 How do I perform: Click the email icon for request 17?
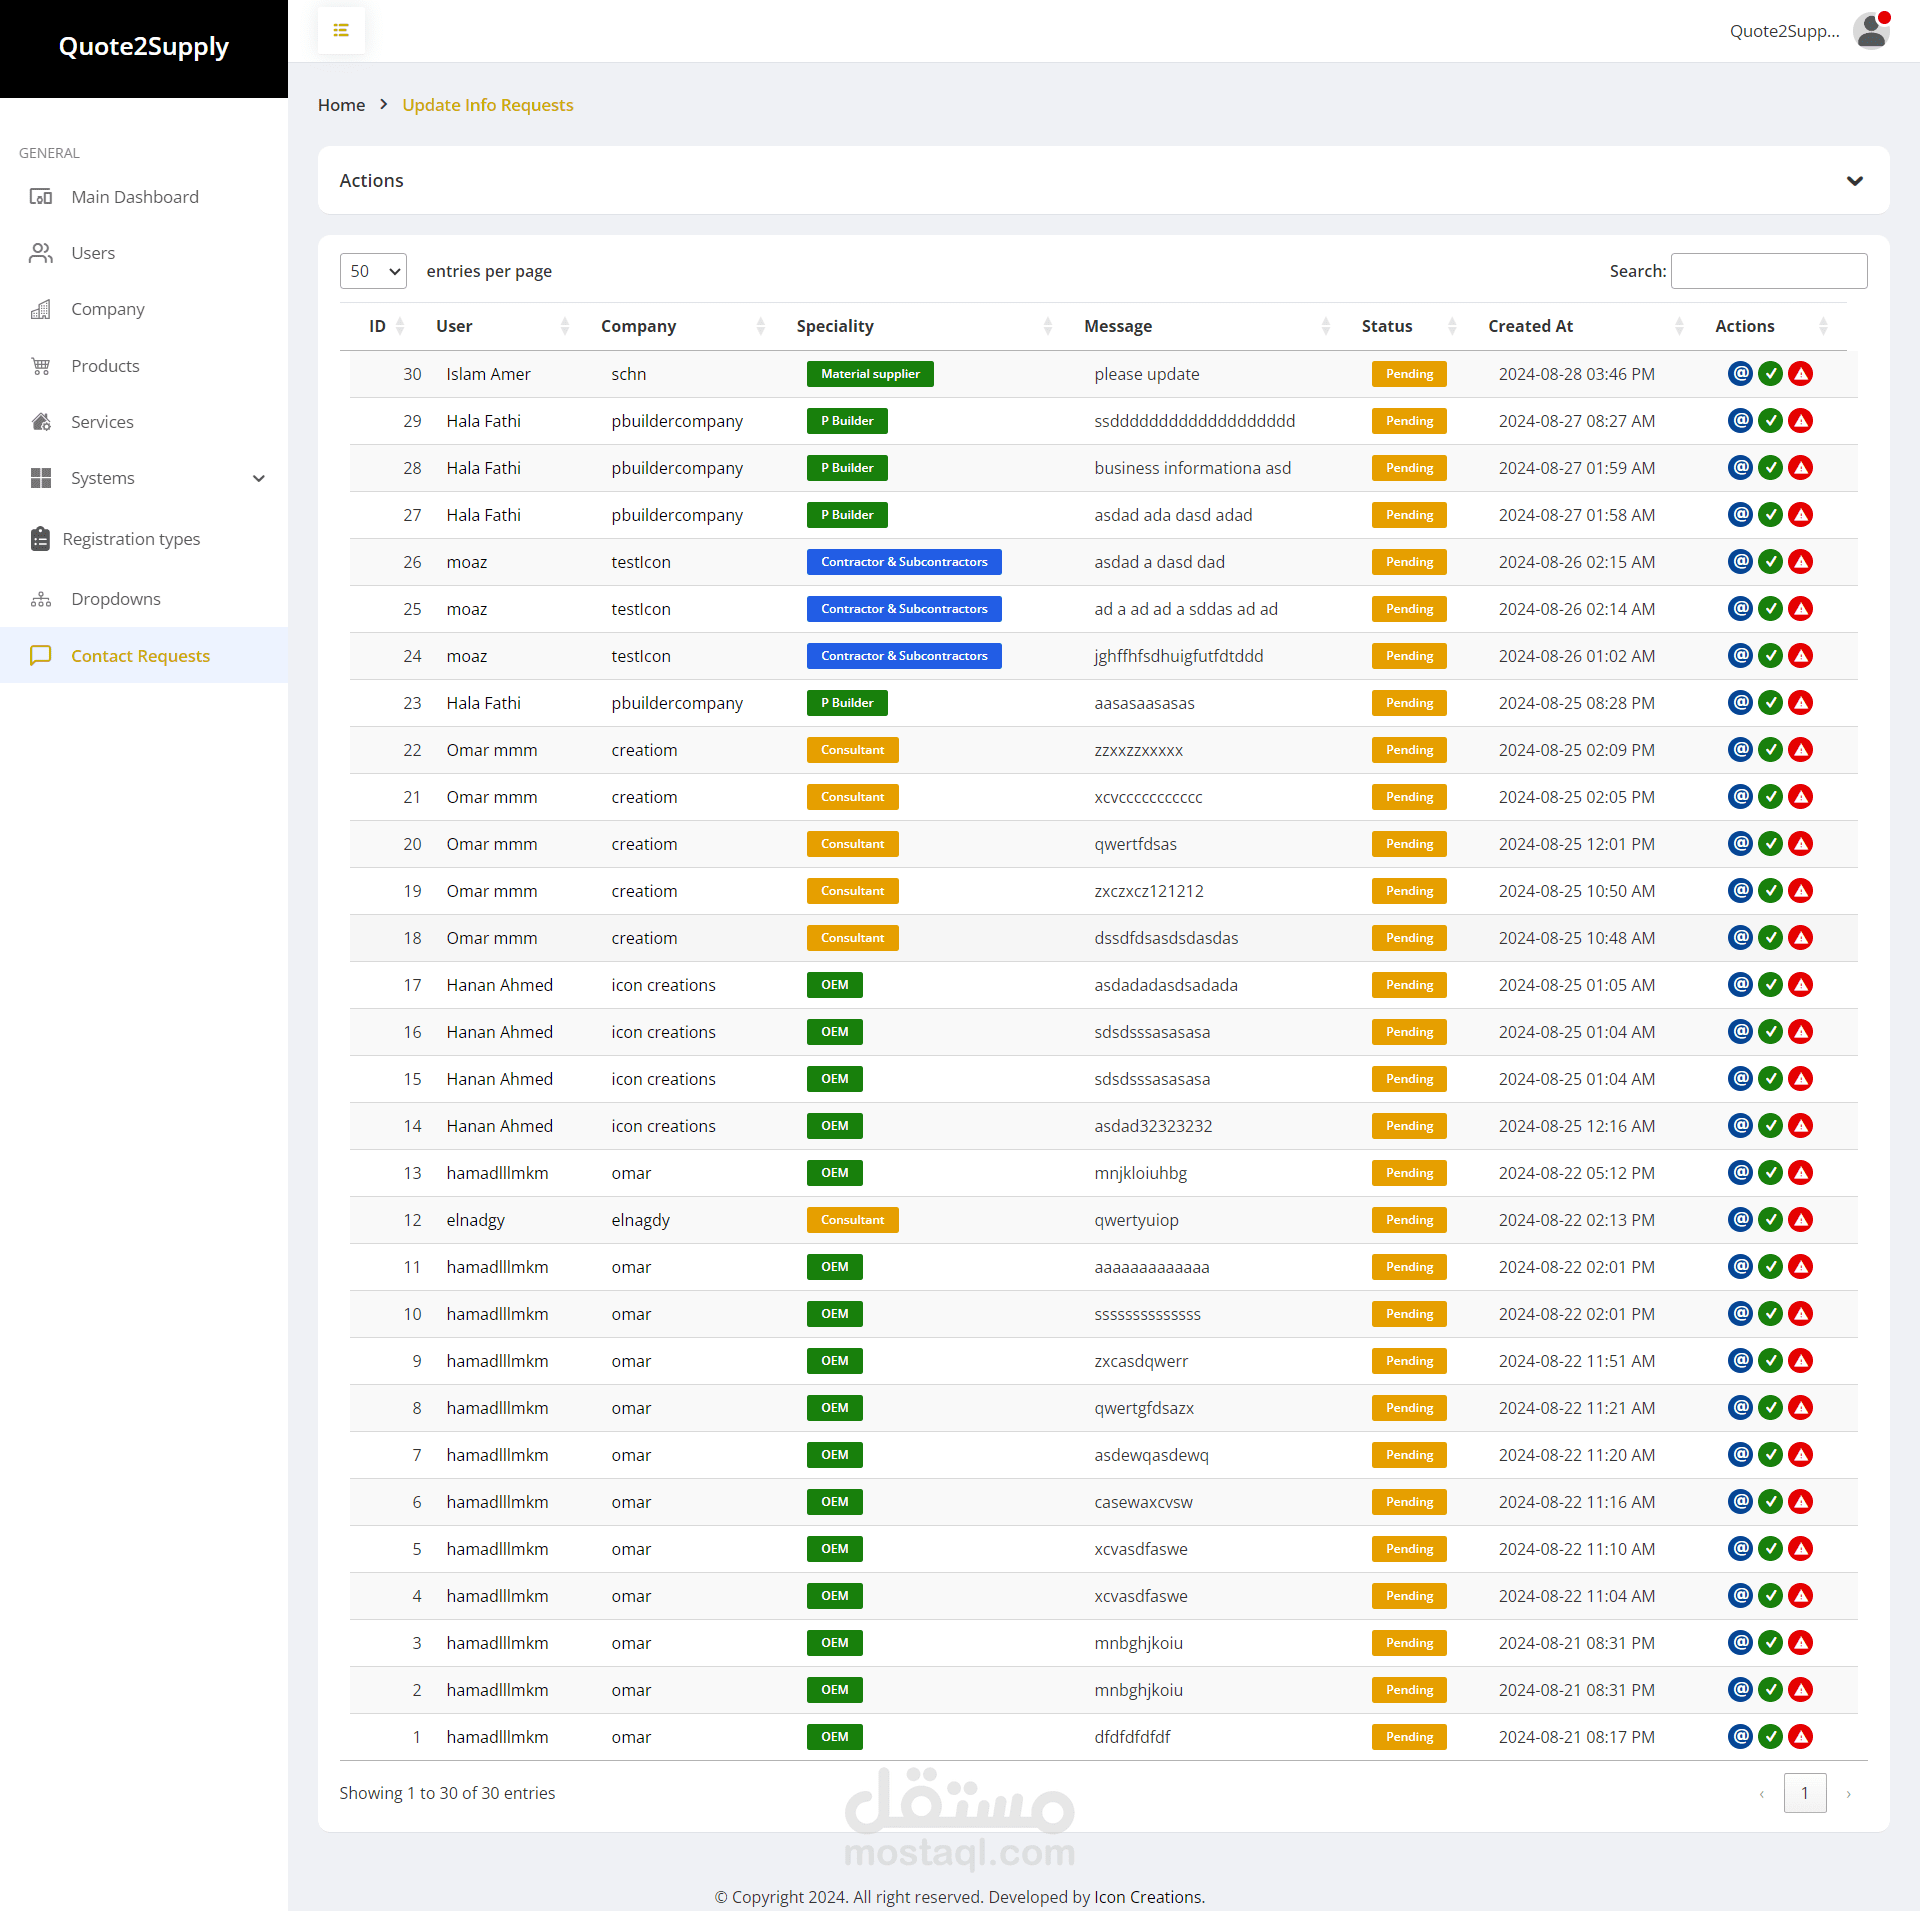(1740, 985)
